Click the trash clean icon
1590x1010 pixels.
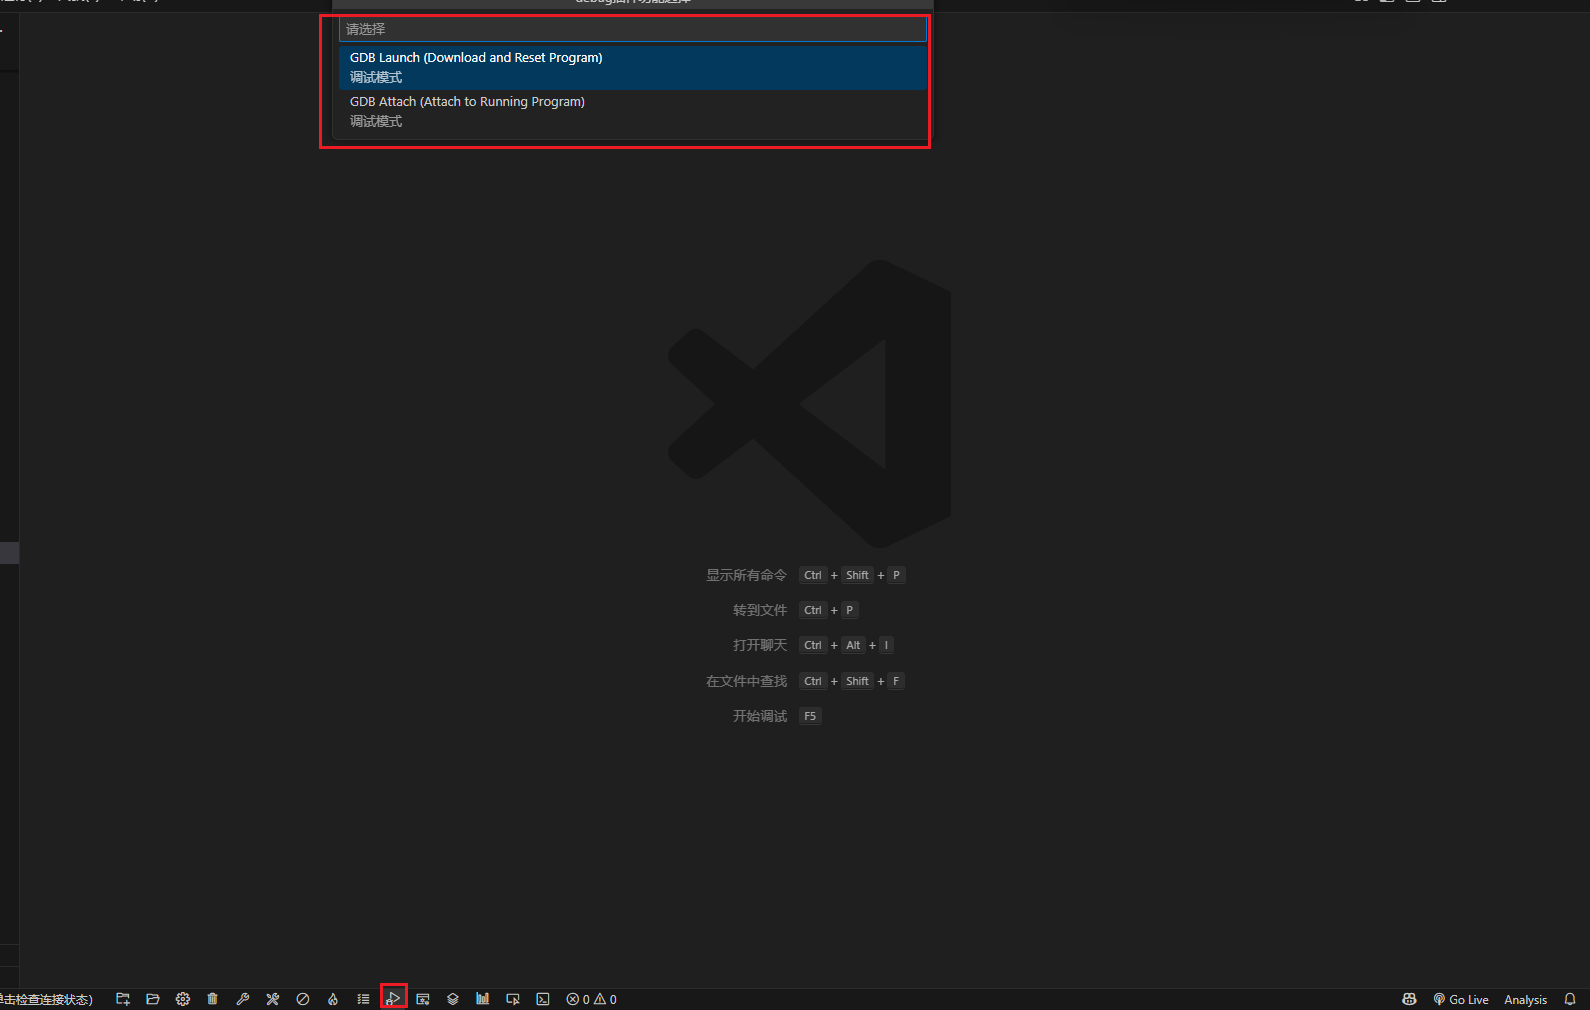[213, 999]
